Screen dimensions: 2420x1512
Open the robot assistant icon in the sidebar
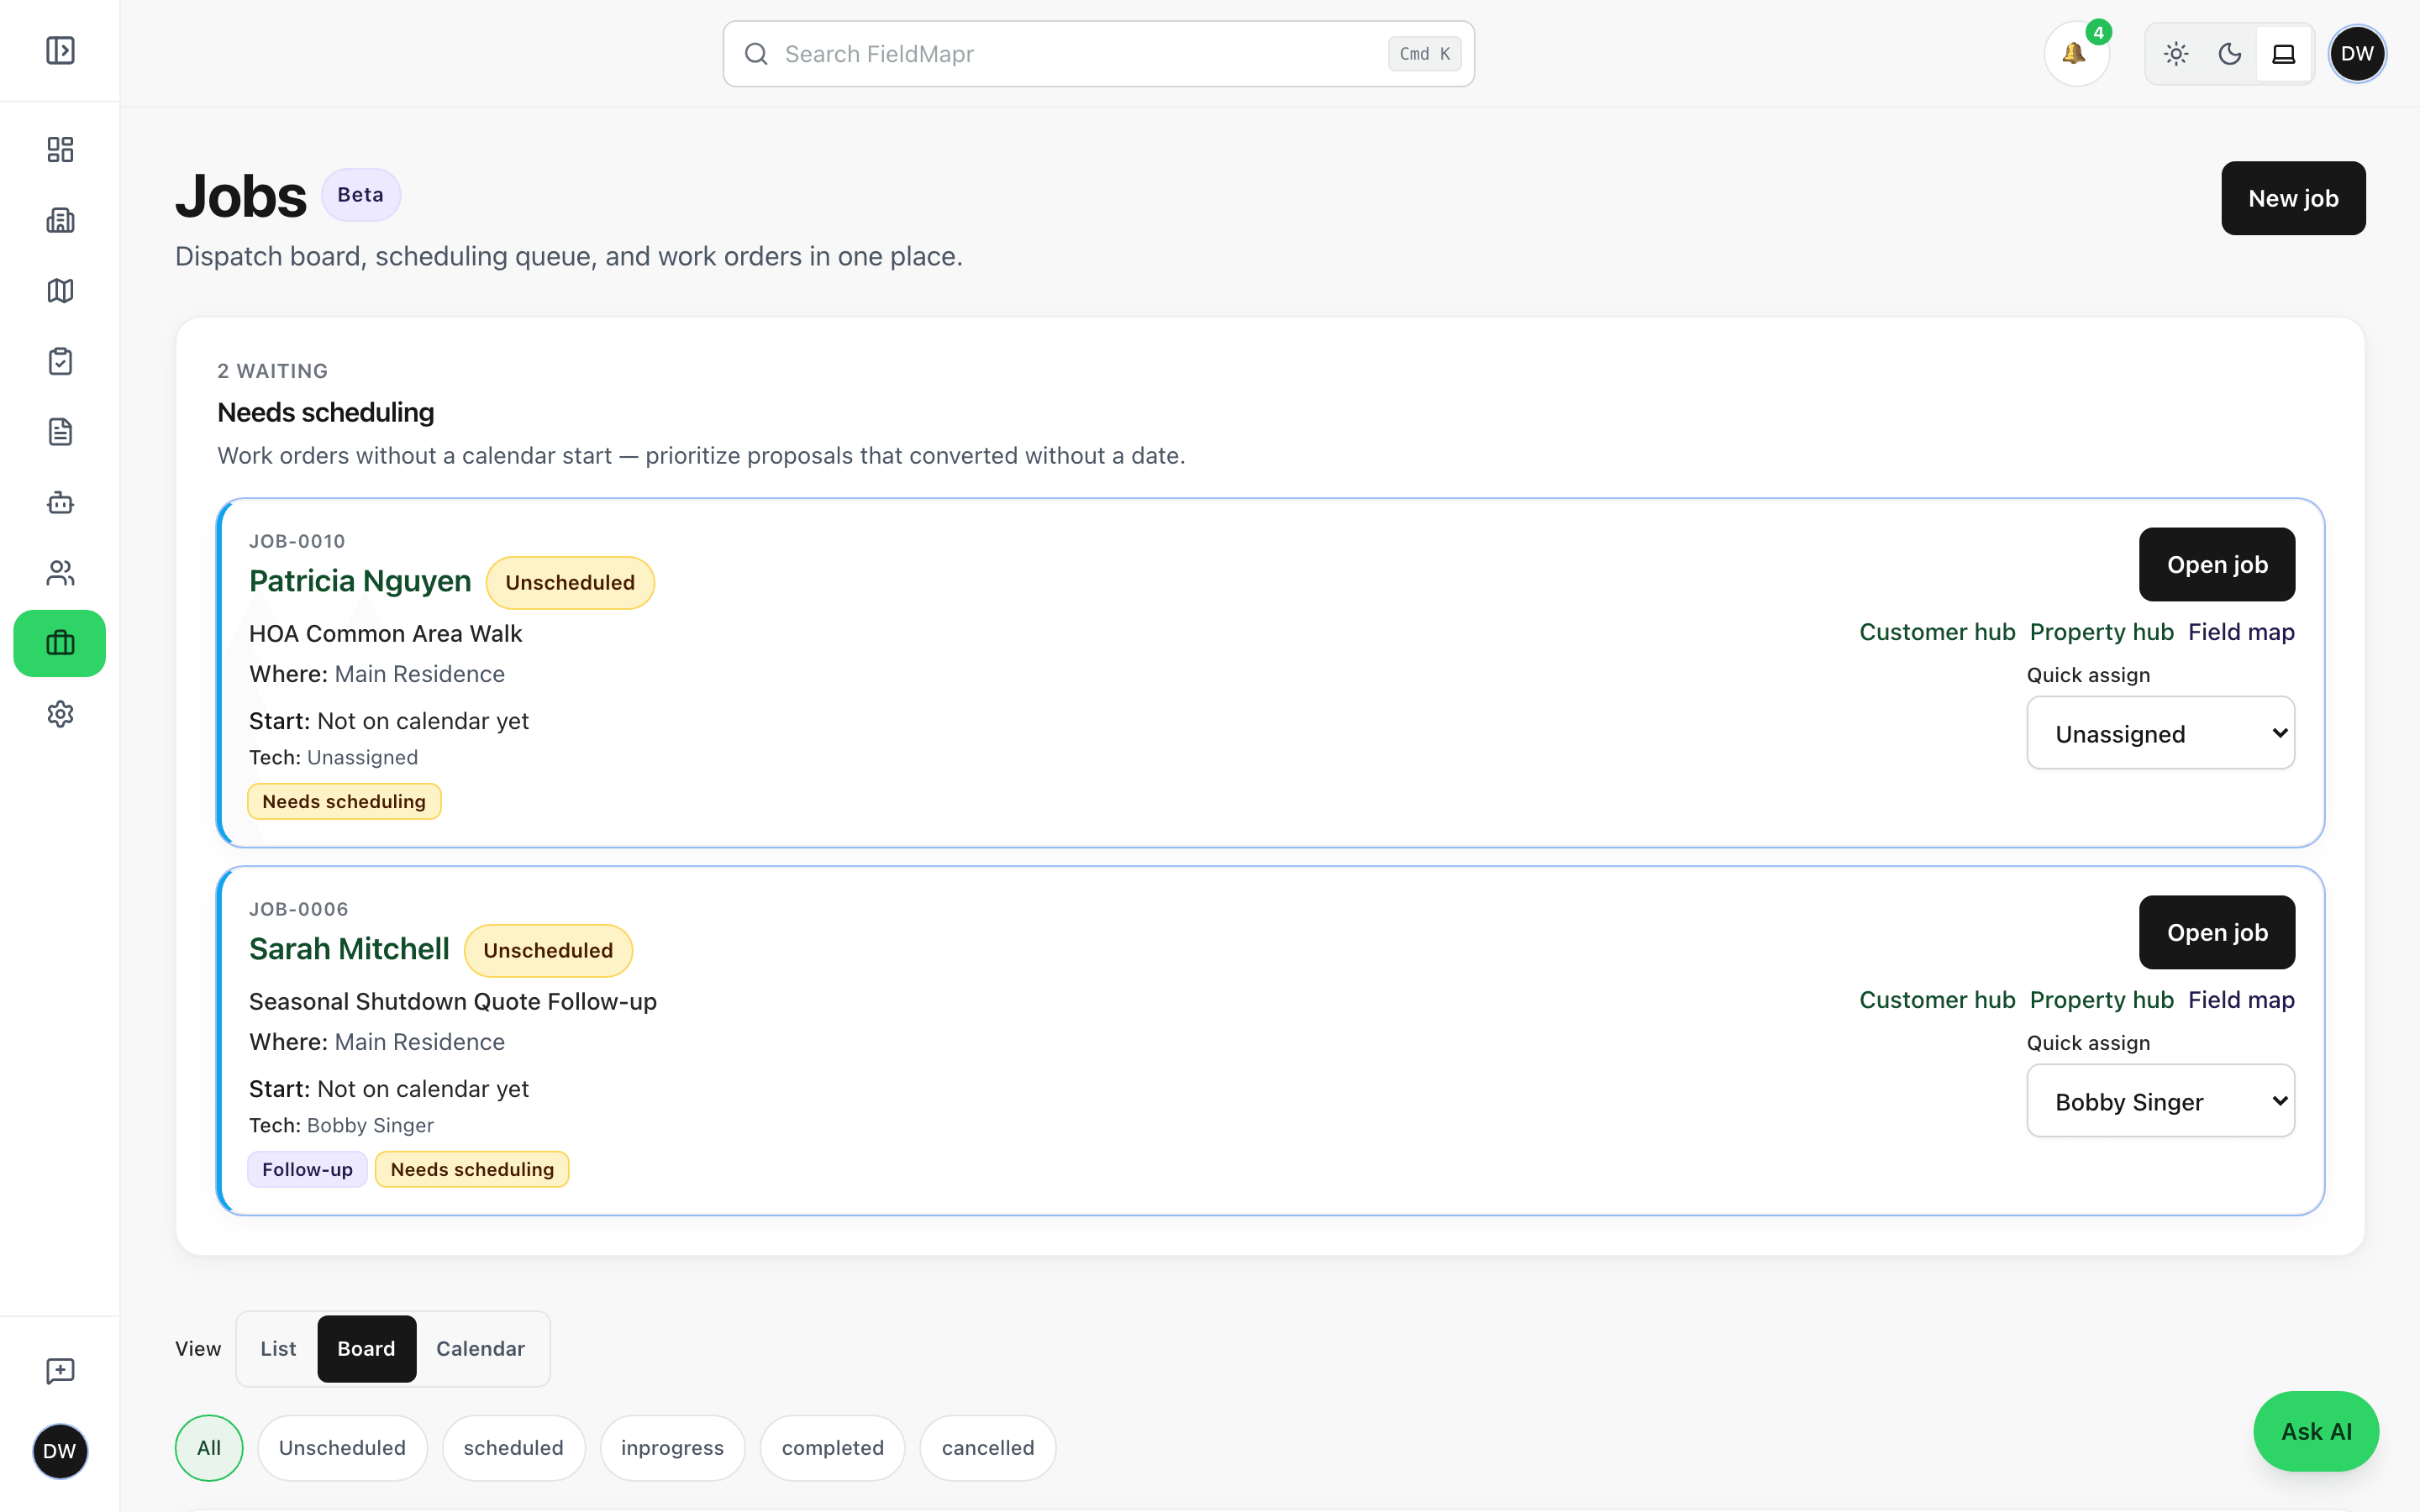tap(60, 502)
